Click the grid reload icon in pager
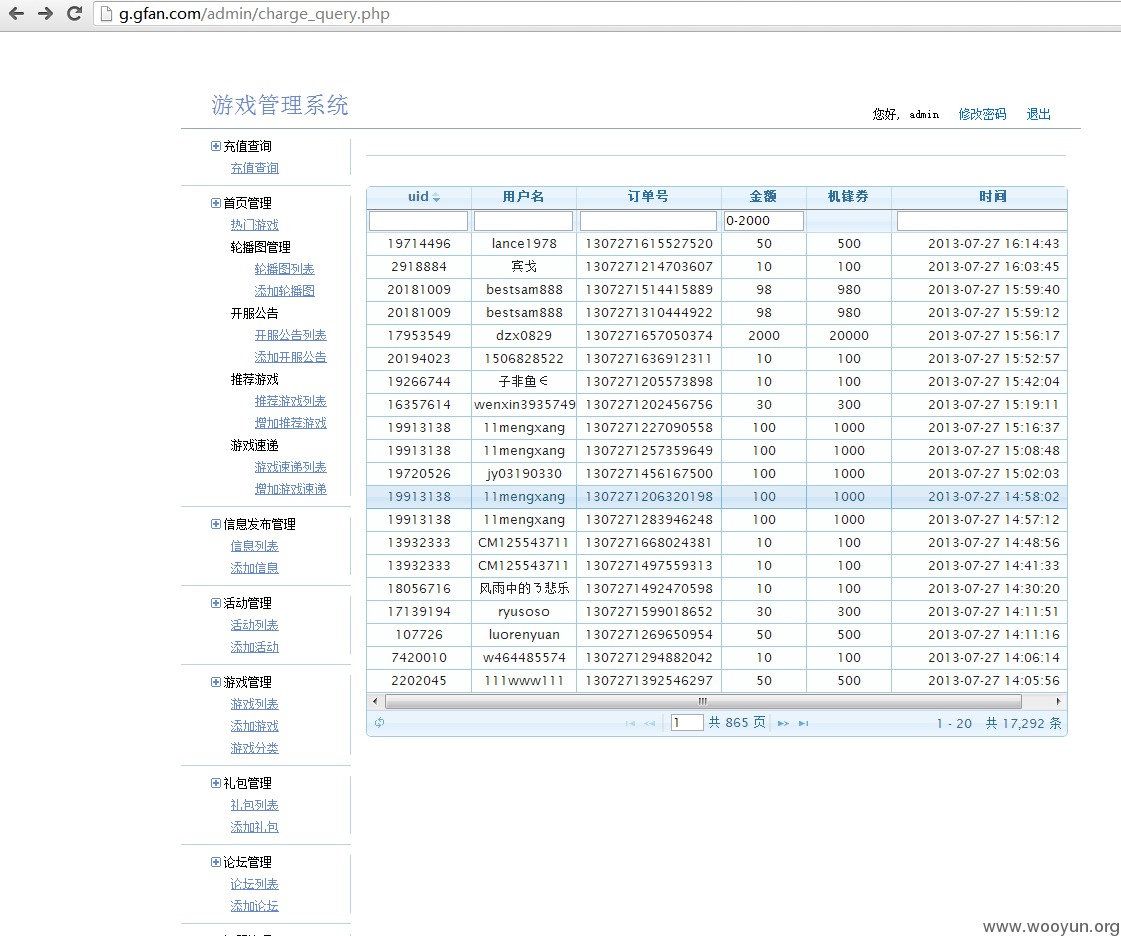 tap(380, 723)
